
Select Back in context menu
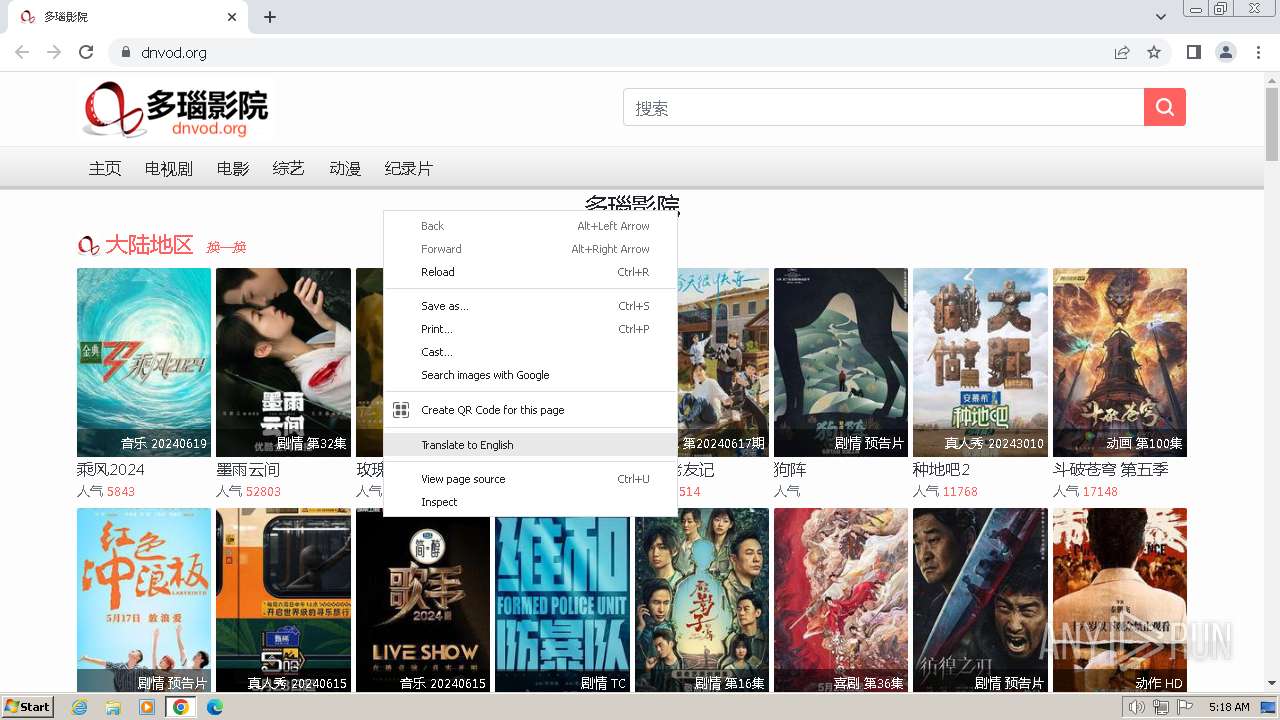pos(530,226)
